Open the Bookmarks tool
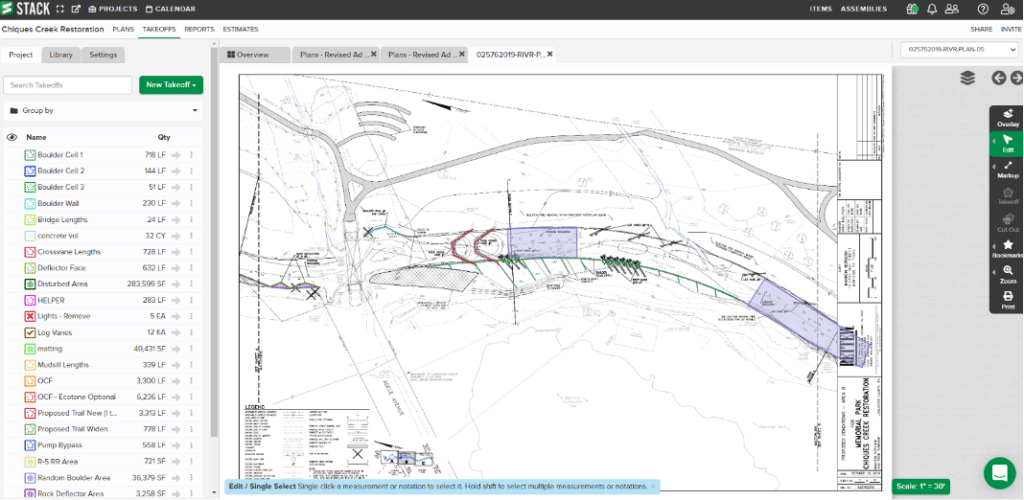 (x=1008, y=249)
